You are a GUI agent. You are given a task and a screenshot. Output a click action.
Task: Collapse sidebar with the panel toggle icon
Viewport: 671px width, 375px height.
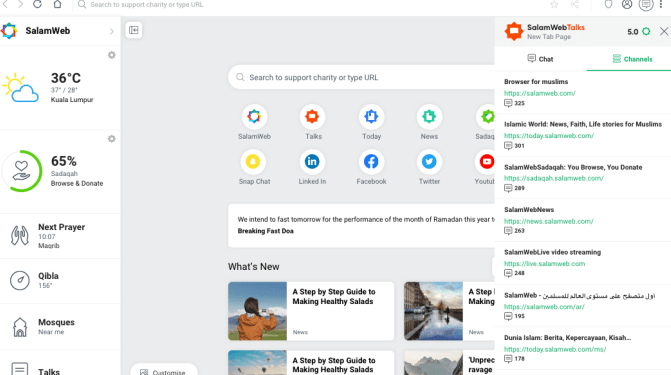[x=134, y=30]
